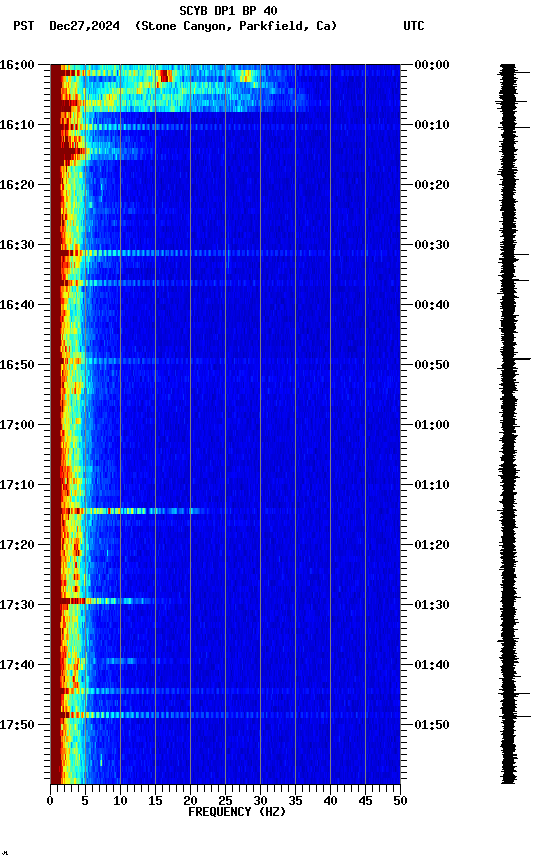This screenshot has width=552, height=864.
Task: Click the PST time label 16:30
Action: [17, 245]
